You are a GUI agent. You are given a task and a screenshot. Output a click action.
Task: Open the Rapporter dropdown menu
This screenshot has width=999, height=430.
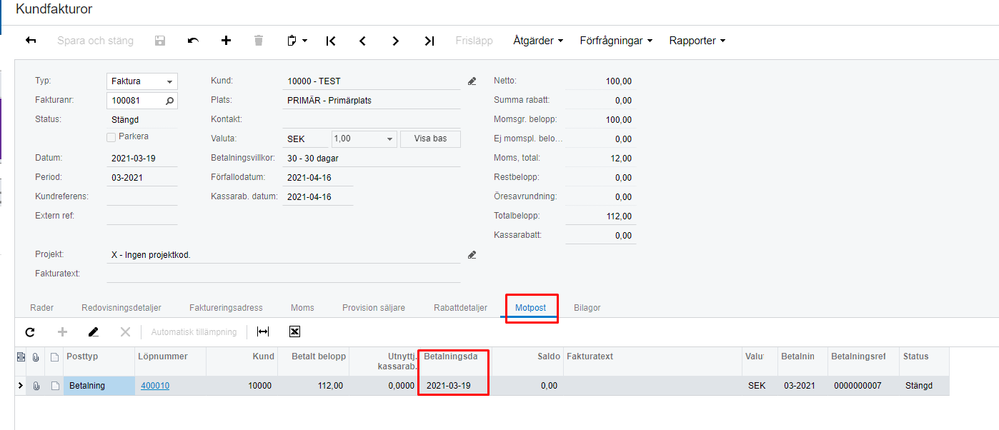(x=696, y=41)
